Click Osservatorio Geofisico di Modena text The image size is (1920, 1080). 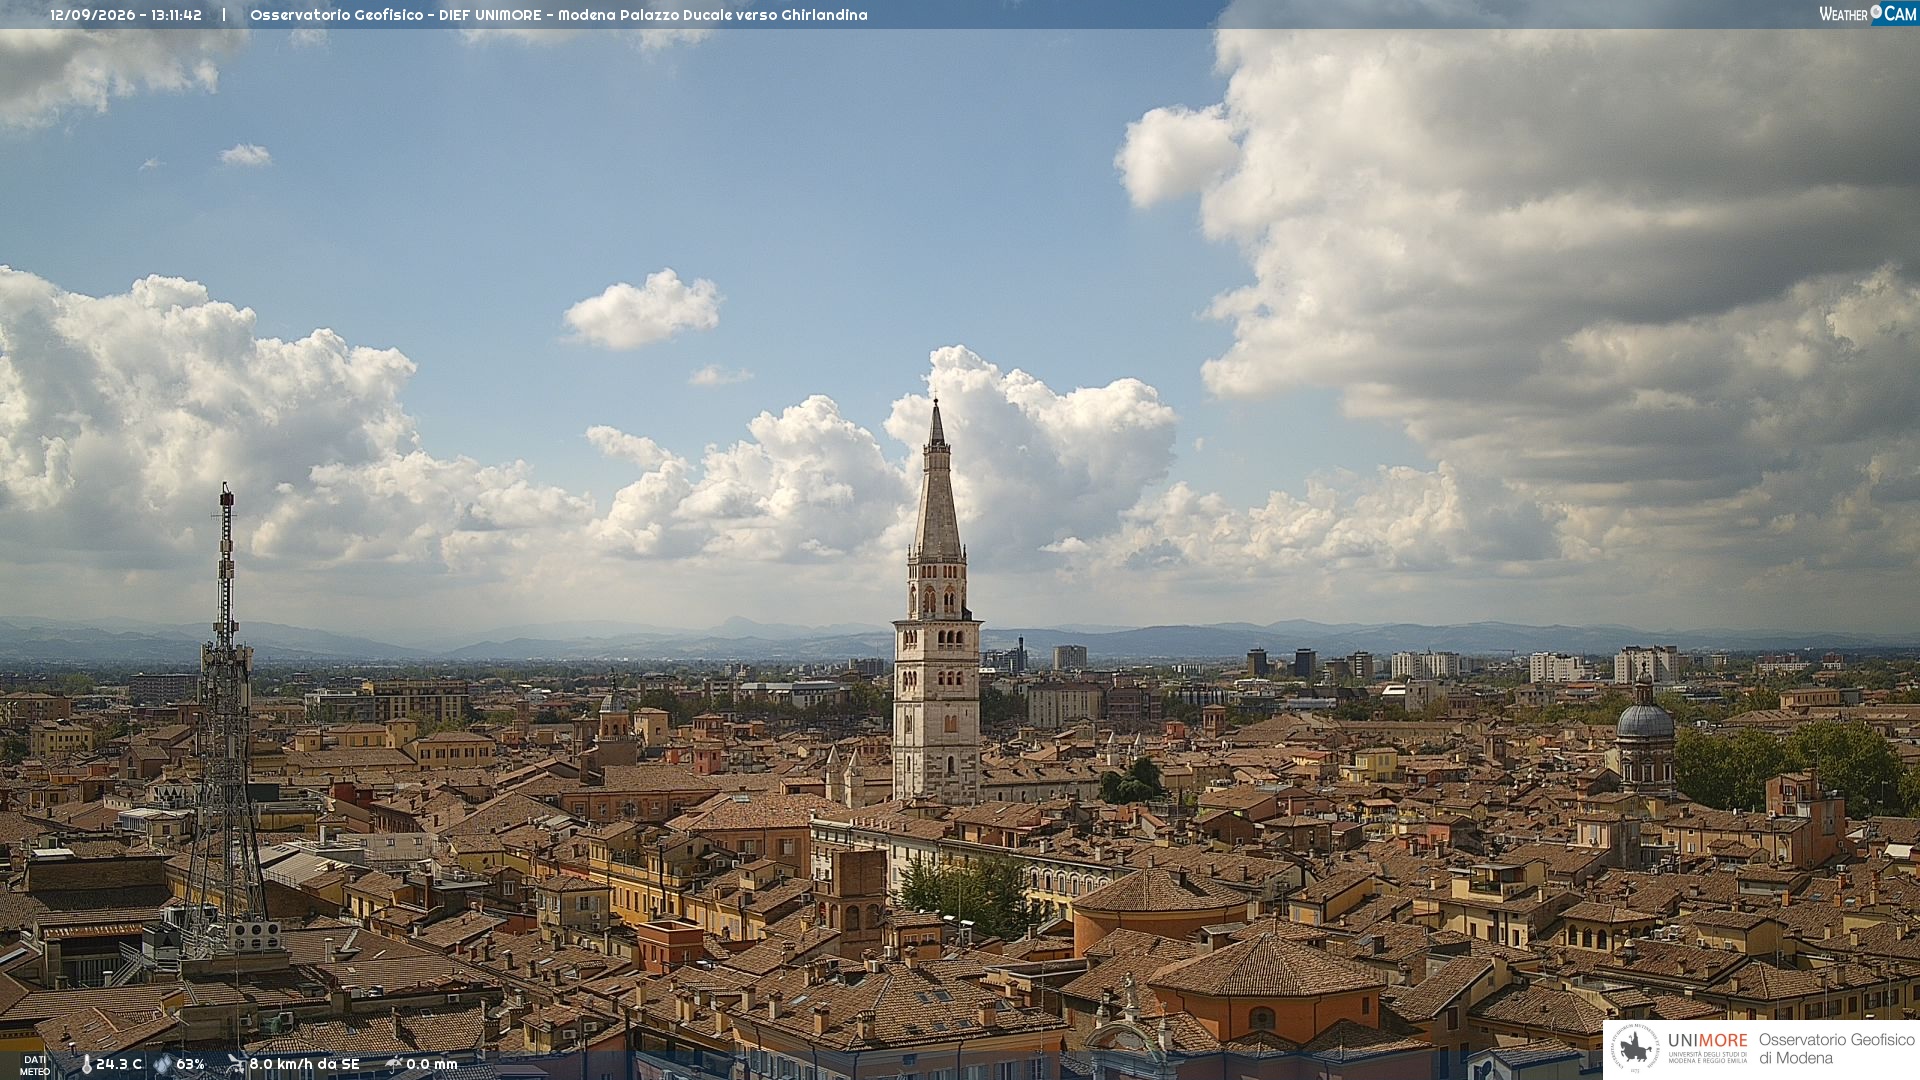point(1836,1048)
